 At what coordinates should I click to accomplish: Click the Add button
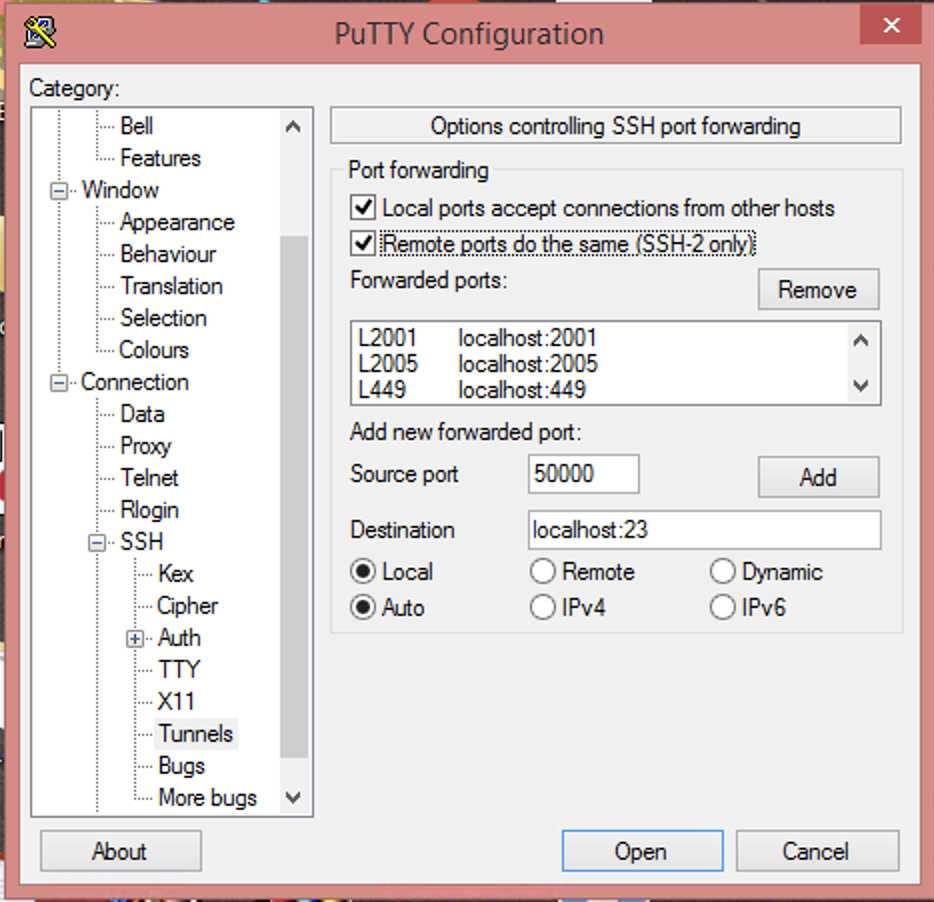point(818,477)
